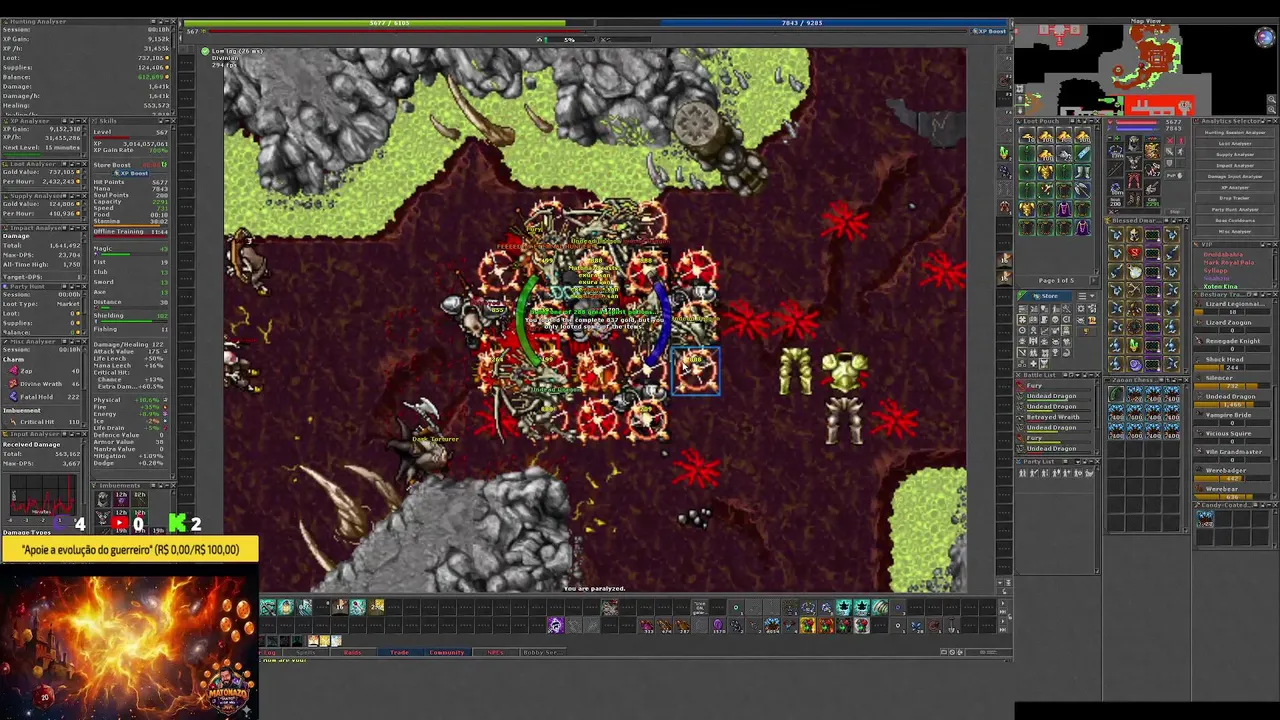
Task: Select the red S item in Blessed Dwarven container
Action: click(x=1134, y=253)
